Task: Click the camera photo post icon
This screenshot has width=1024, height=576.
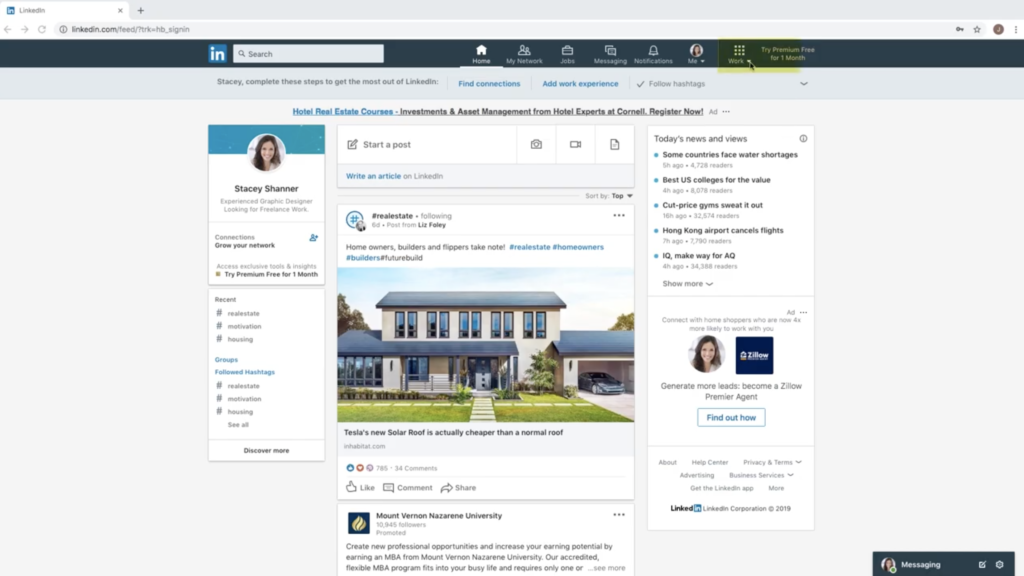Action: (536, 144)
